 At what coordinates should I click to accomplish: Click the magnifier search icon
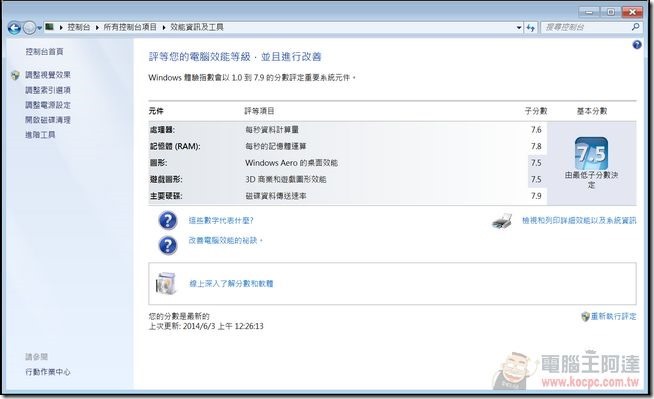click(x=635, y=27)
